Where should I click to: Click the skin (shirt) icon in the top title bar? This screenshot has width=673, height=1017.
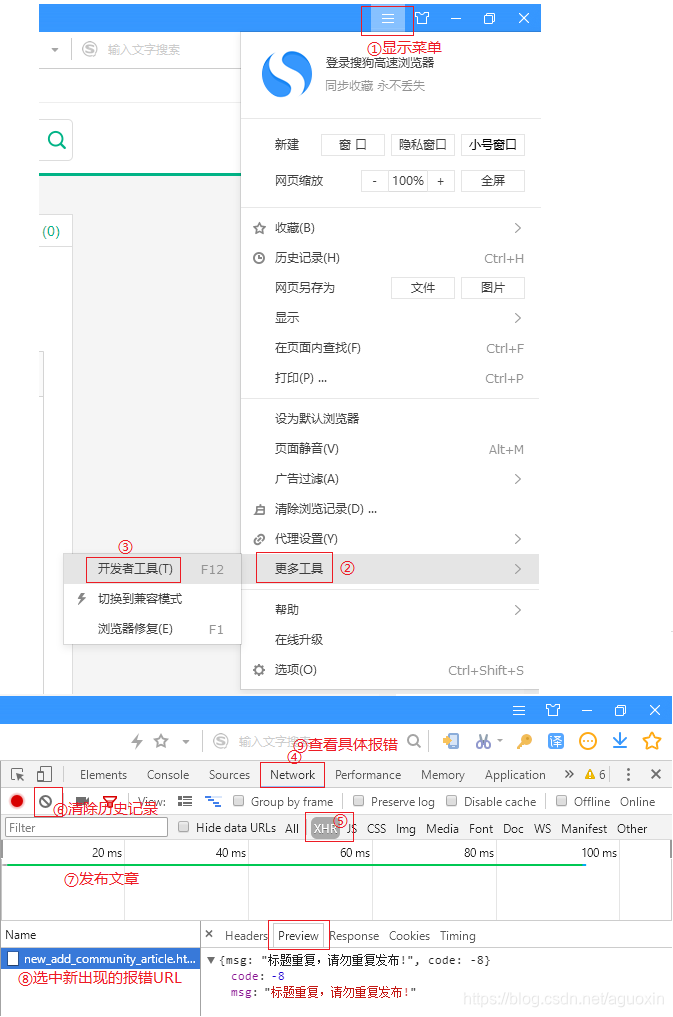[x=422, y=18]
